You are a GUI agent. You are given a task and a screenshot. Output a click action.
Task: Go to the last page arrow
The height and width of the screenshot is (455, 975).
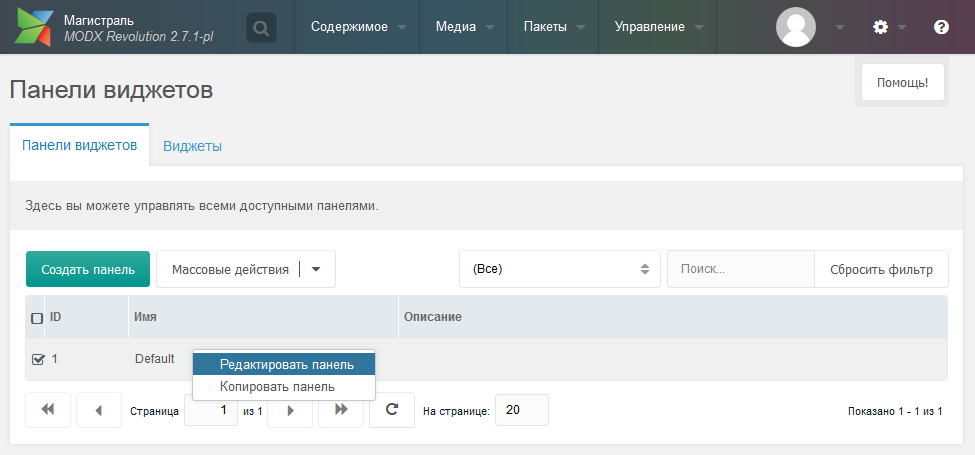[341, 410]
